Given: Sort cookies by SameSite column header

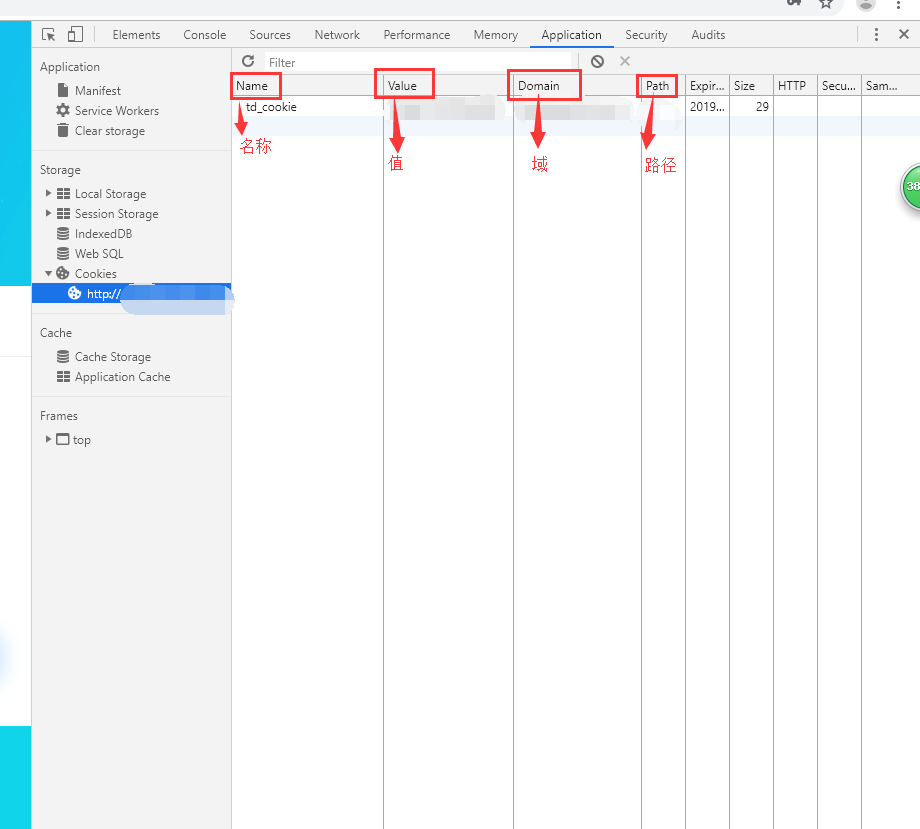Looking at the screenshot, I should (x=890, y=86).
